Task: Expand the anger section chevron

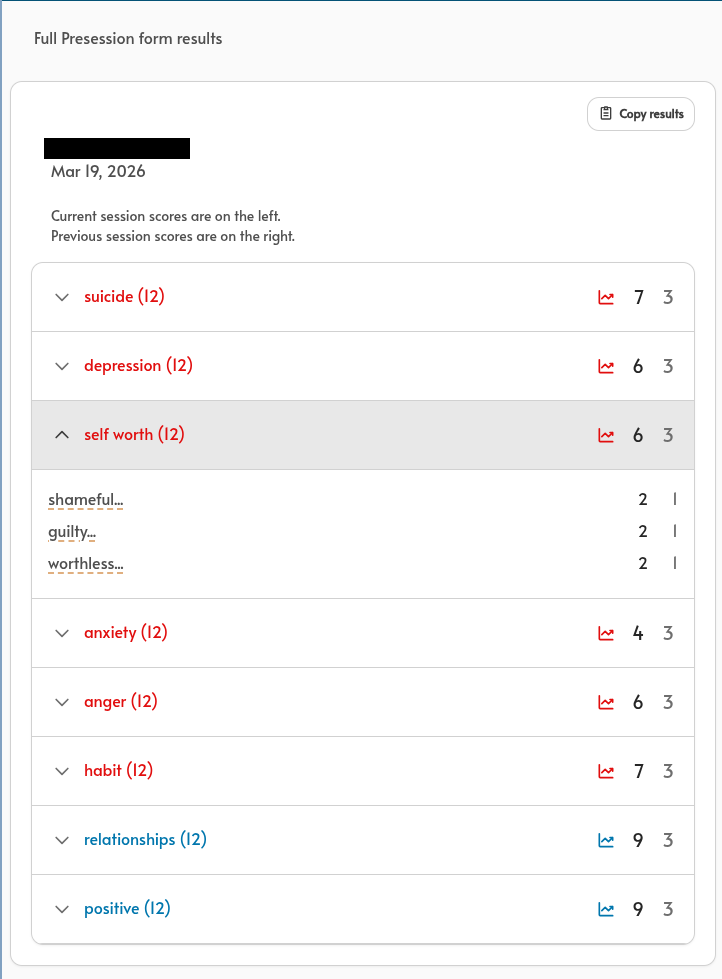Action: pyautogui.click(x=62, y=702)
